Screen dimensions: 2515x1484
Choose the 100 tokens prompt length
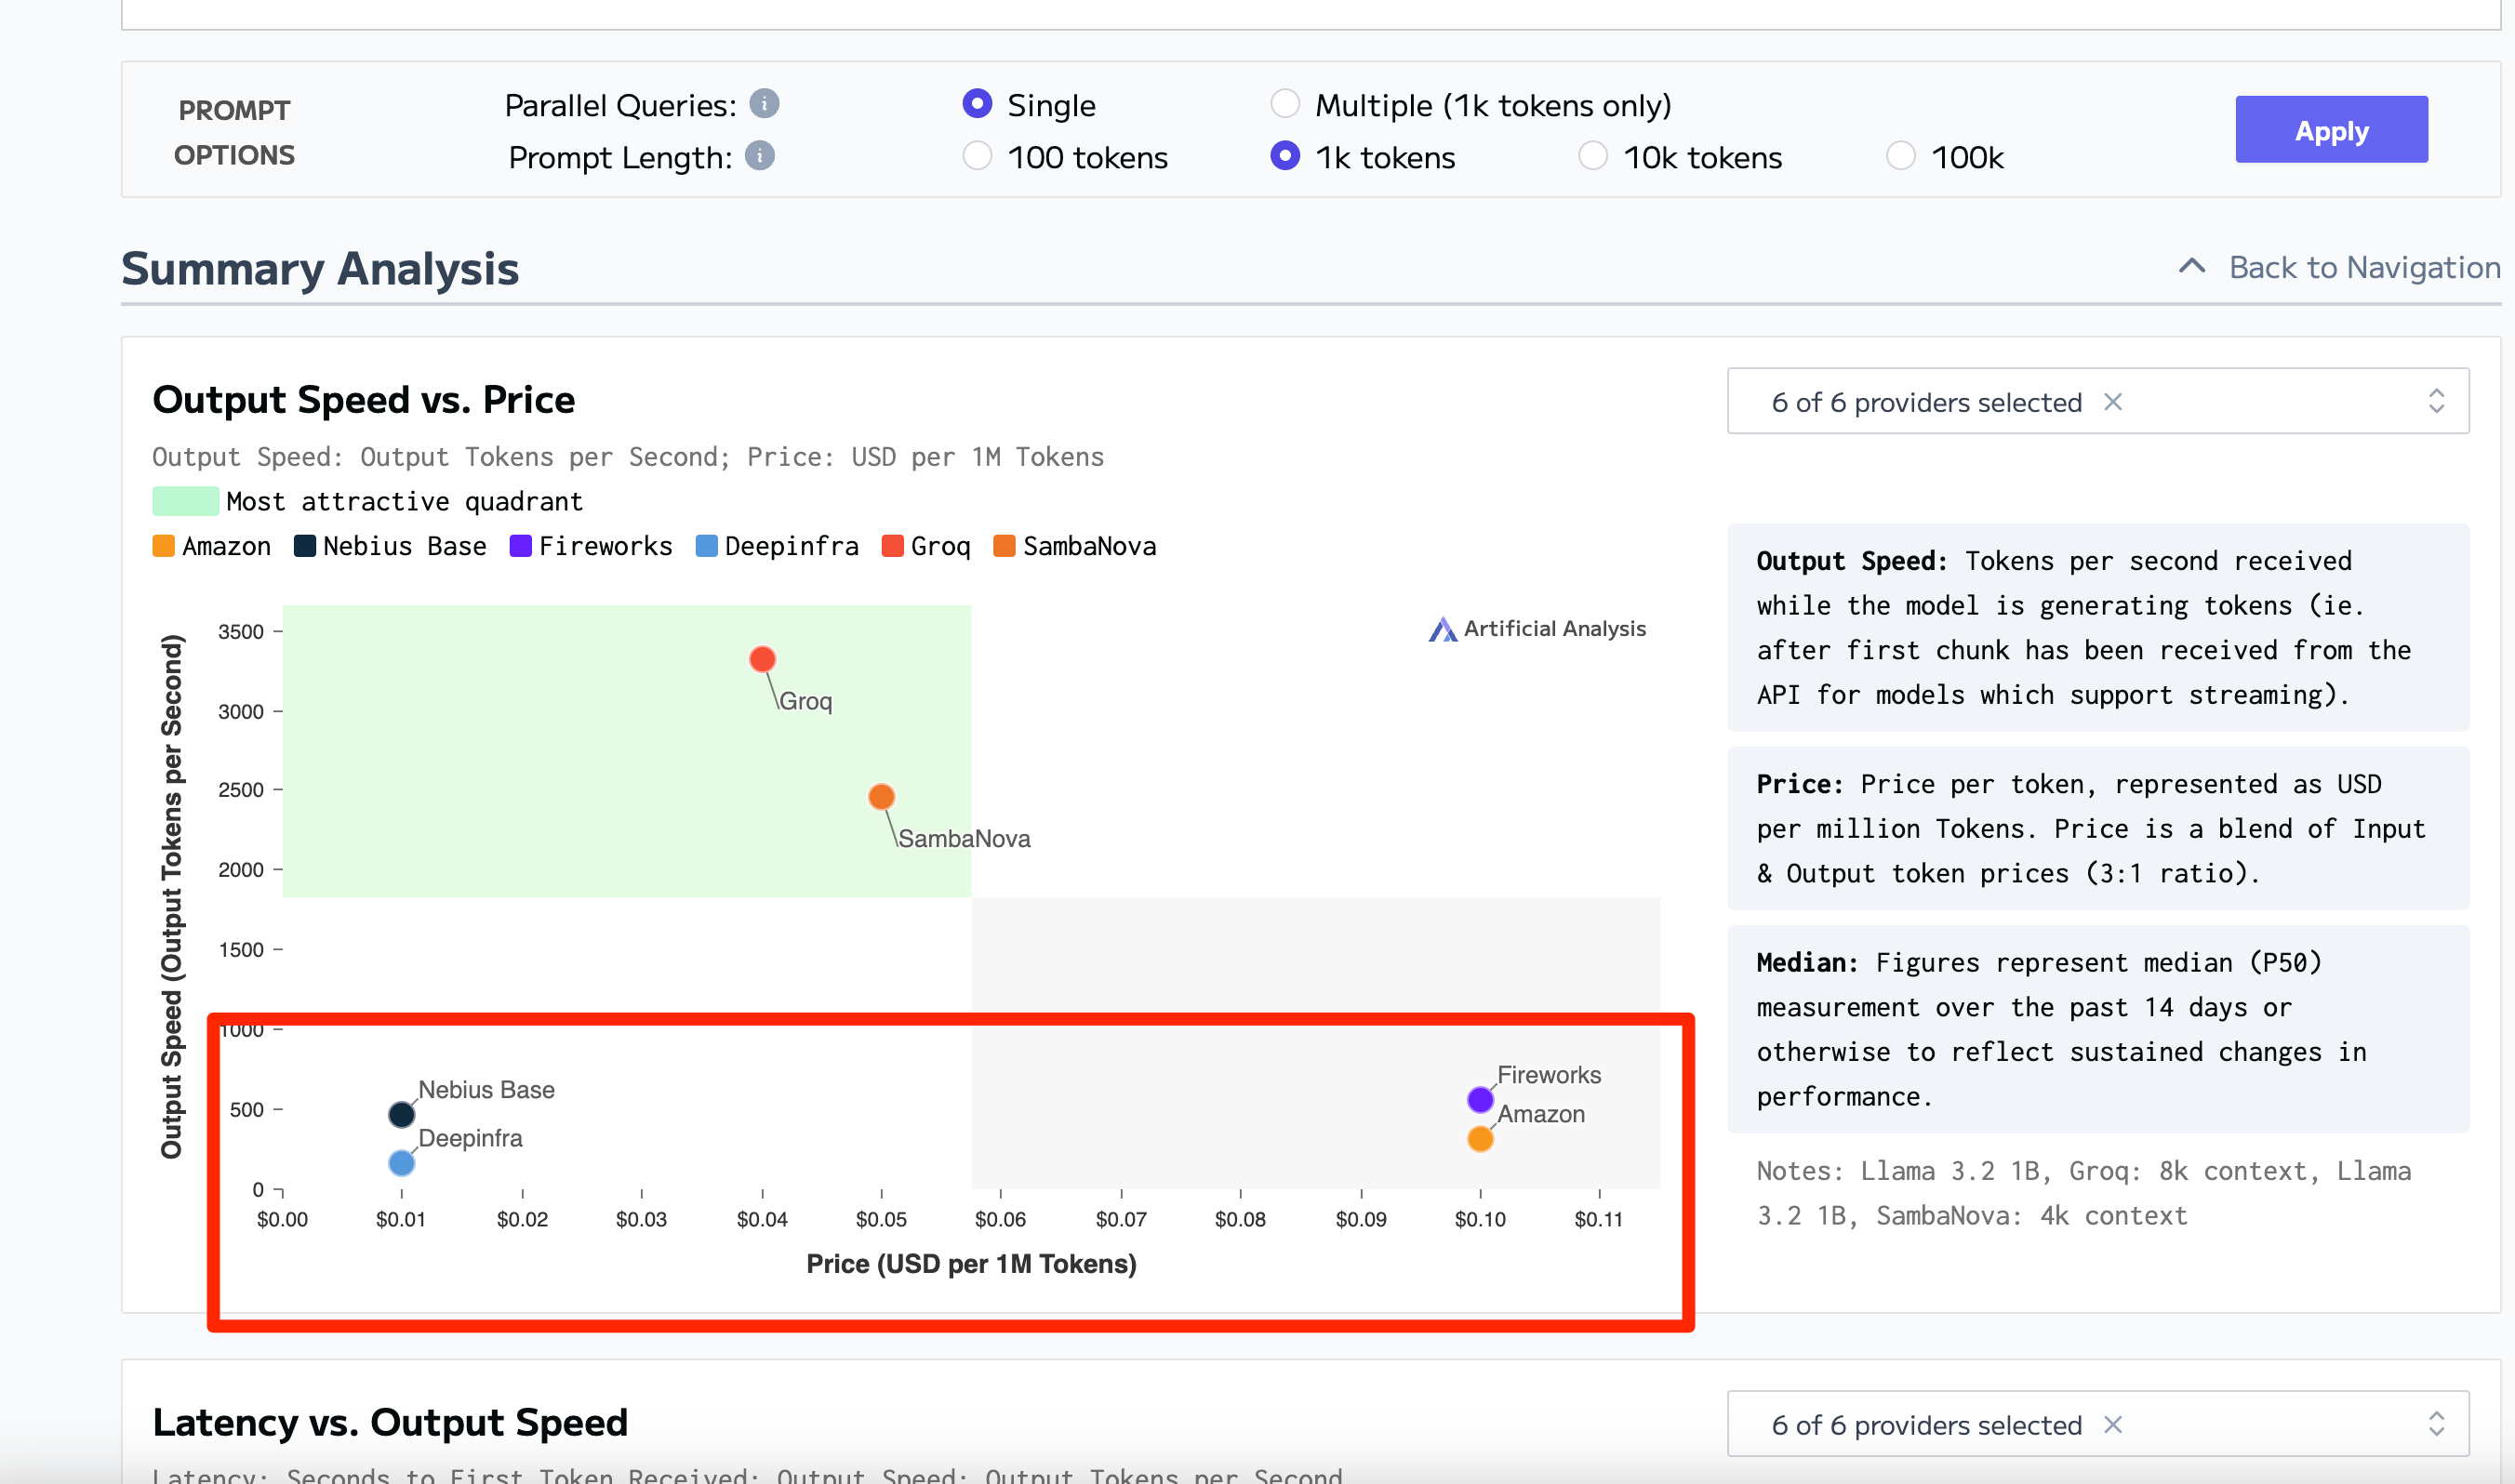coord(977,156)
